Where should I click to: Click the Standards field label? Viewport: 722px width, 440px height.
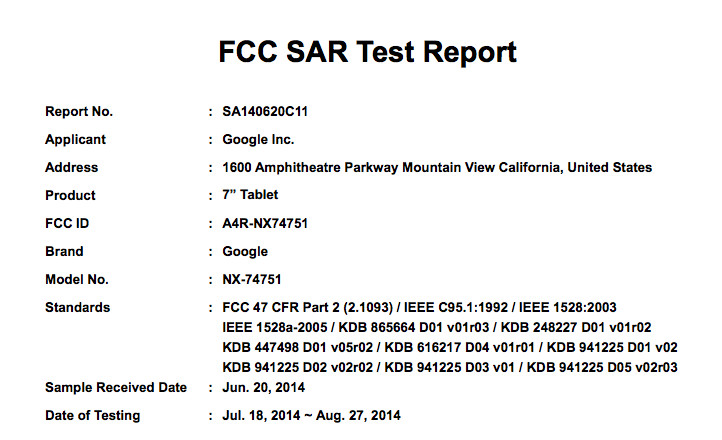tap(78, 307)
